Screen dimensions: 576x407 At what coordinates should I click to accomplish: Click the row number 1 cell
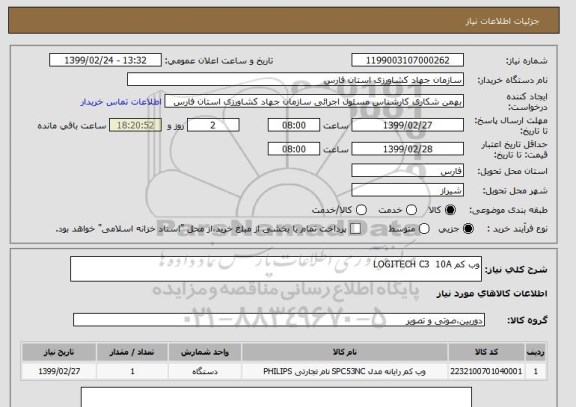(536, 371)
